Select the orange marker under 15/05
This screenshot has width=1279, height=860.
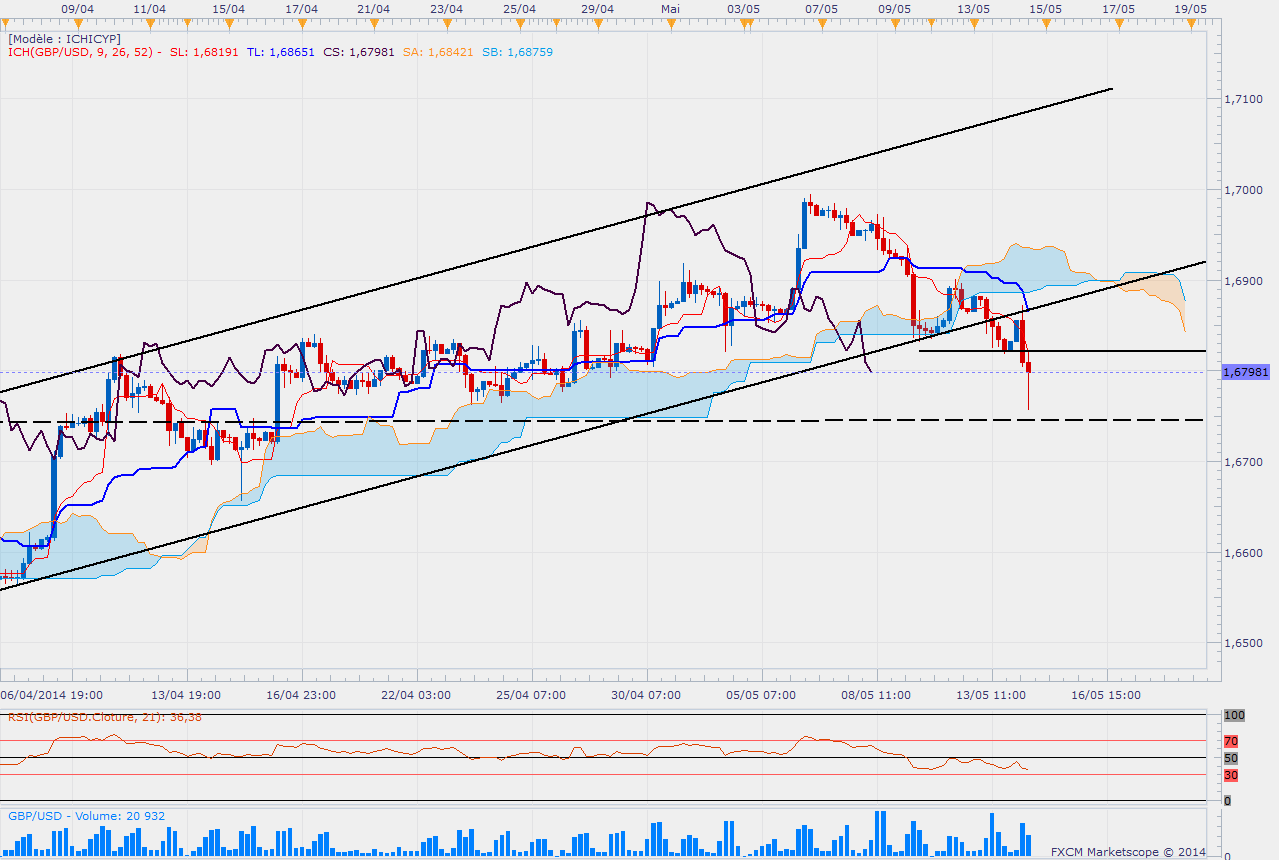(1044, 21)
